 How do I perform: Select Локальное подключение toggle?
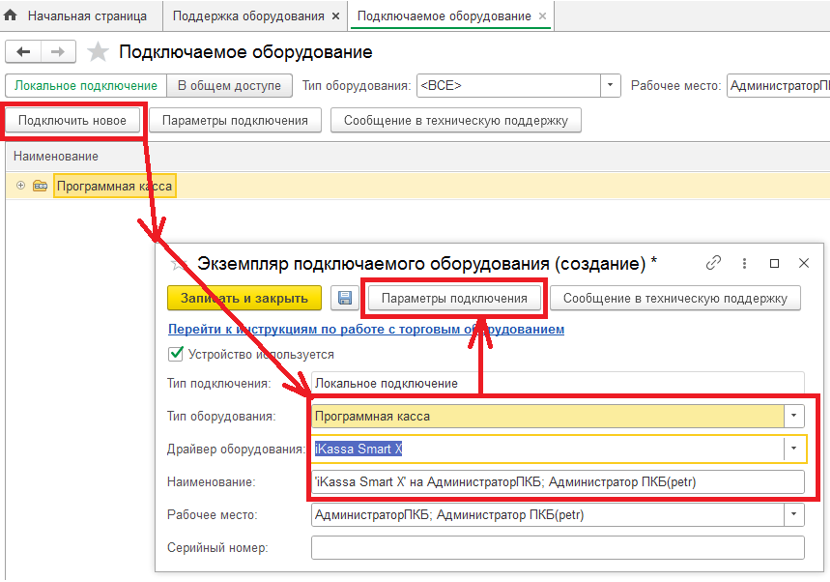click(x=86, y=86)
